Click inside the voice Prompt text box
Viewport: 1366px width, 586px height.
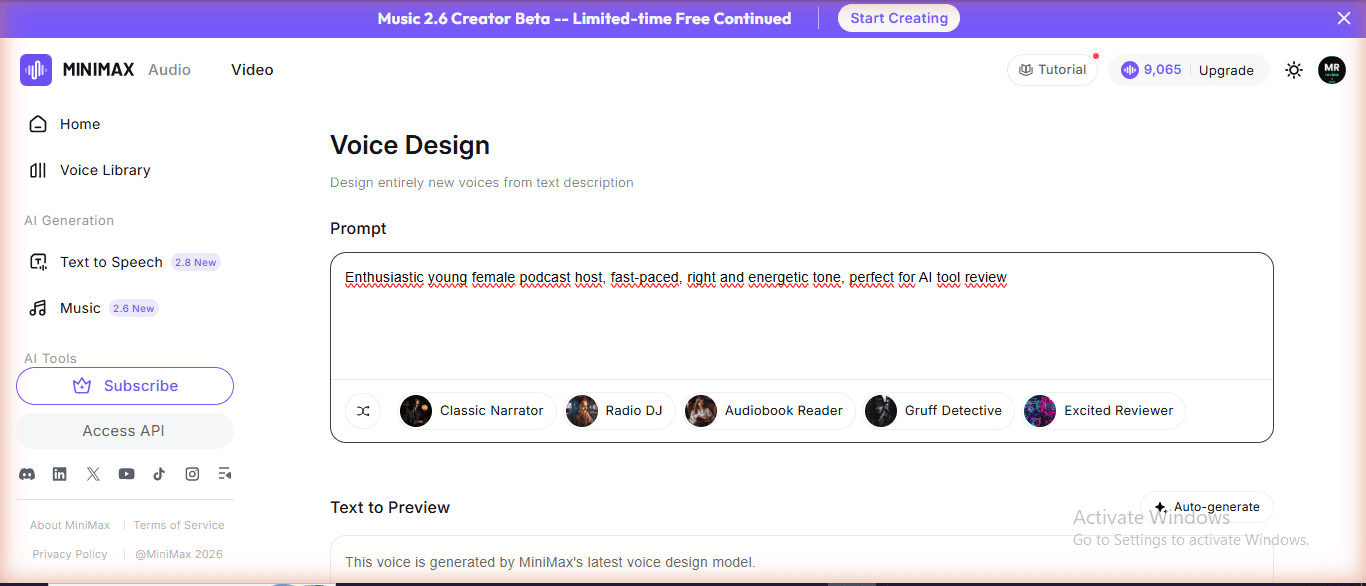801,316
